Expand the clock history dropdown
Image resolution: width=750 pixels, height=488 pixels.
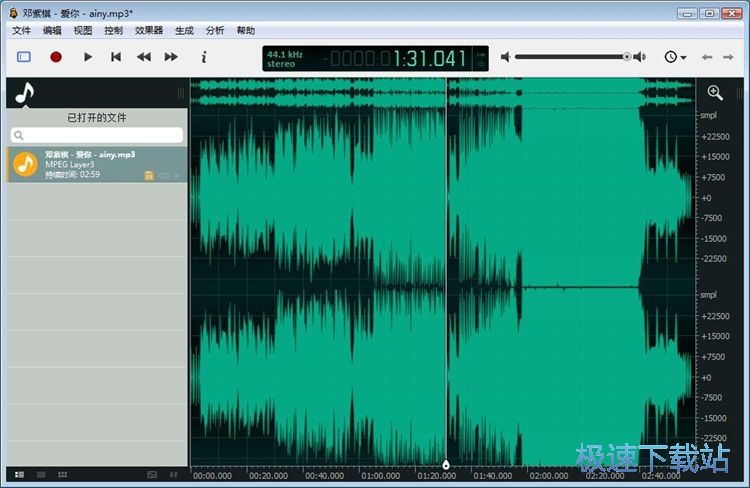[675, 57]
